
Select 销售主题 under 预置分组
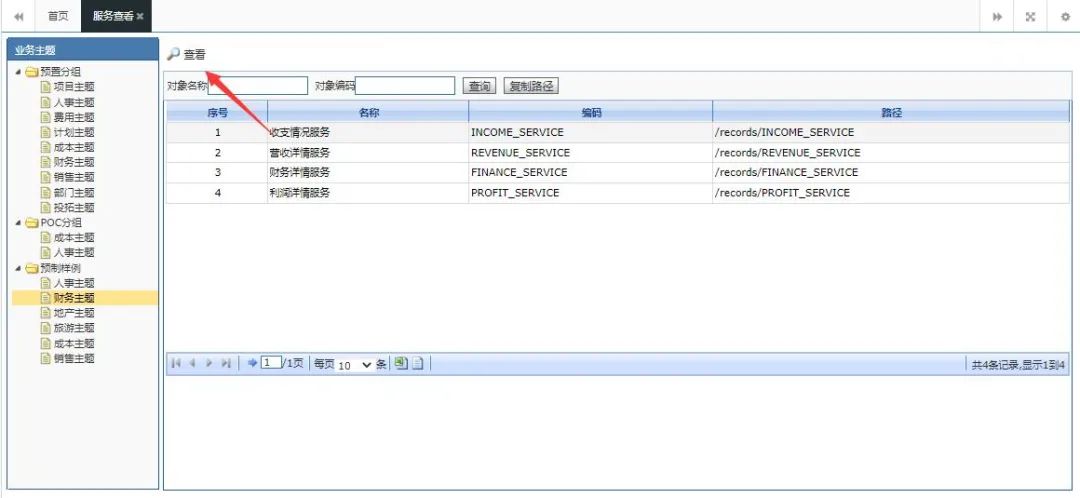74,177
